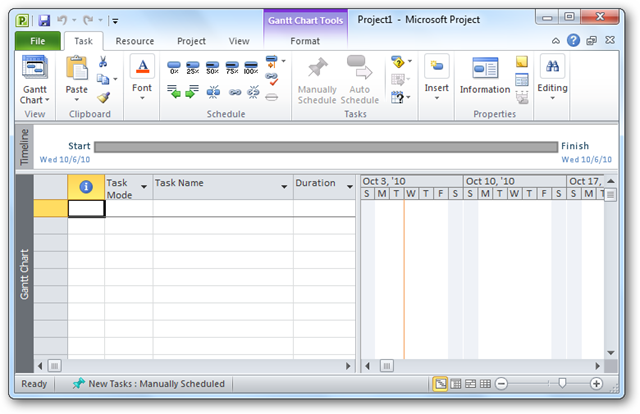
Task: Click the Auto Schedule button
Action: tap(360, 80)
